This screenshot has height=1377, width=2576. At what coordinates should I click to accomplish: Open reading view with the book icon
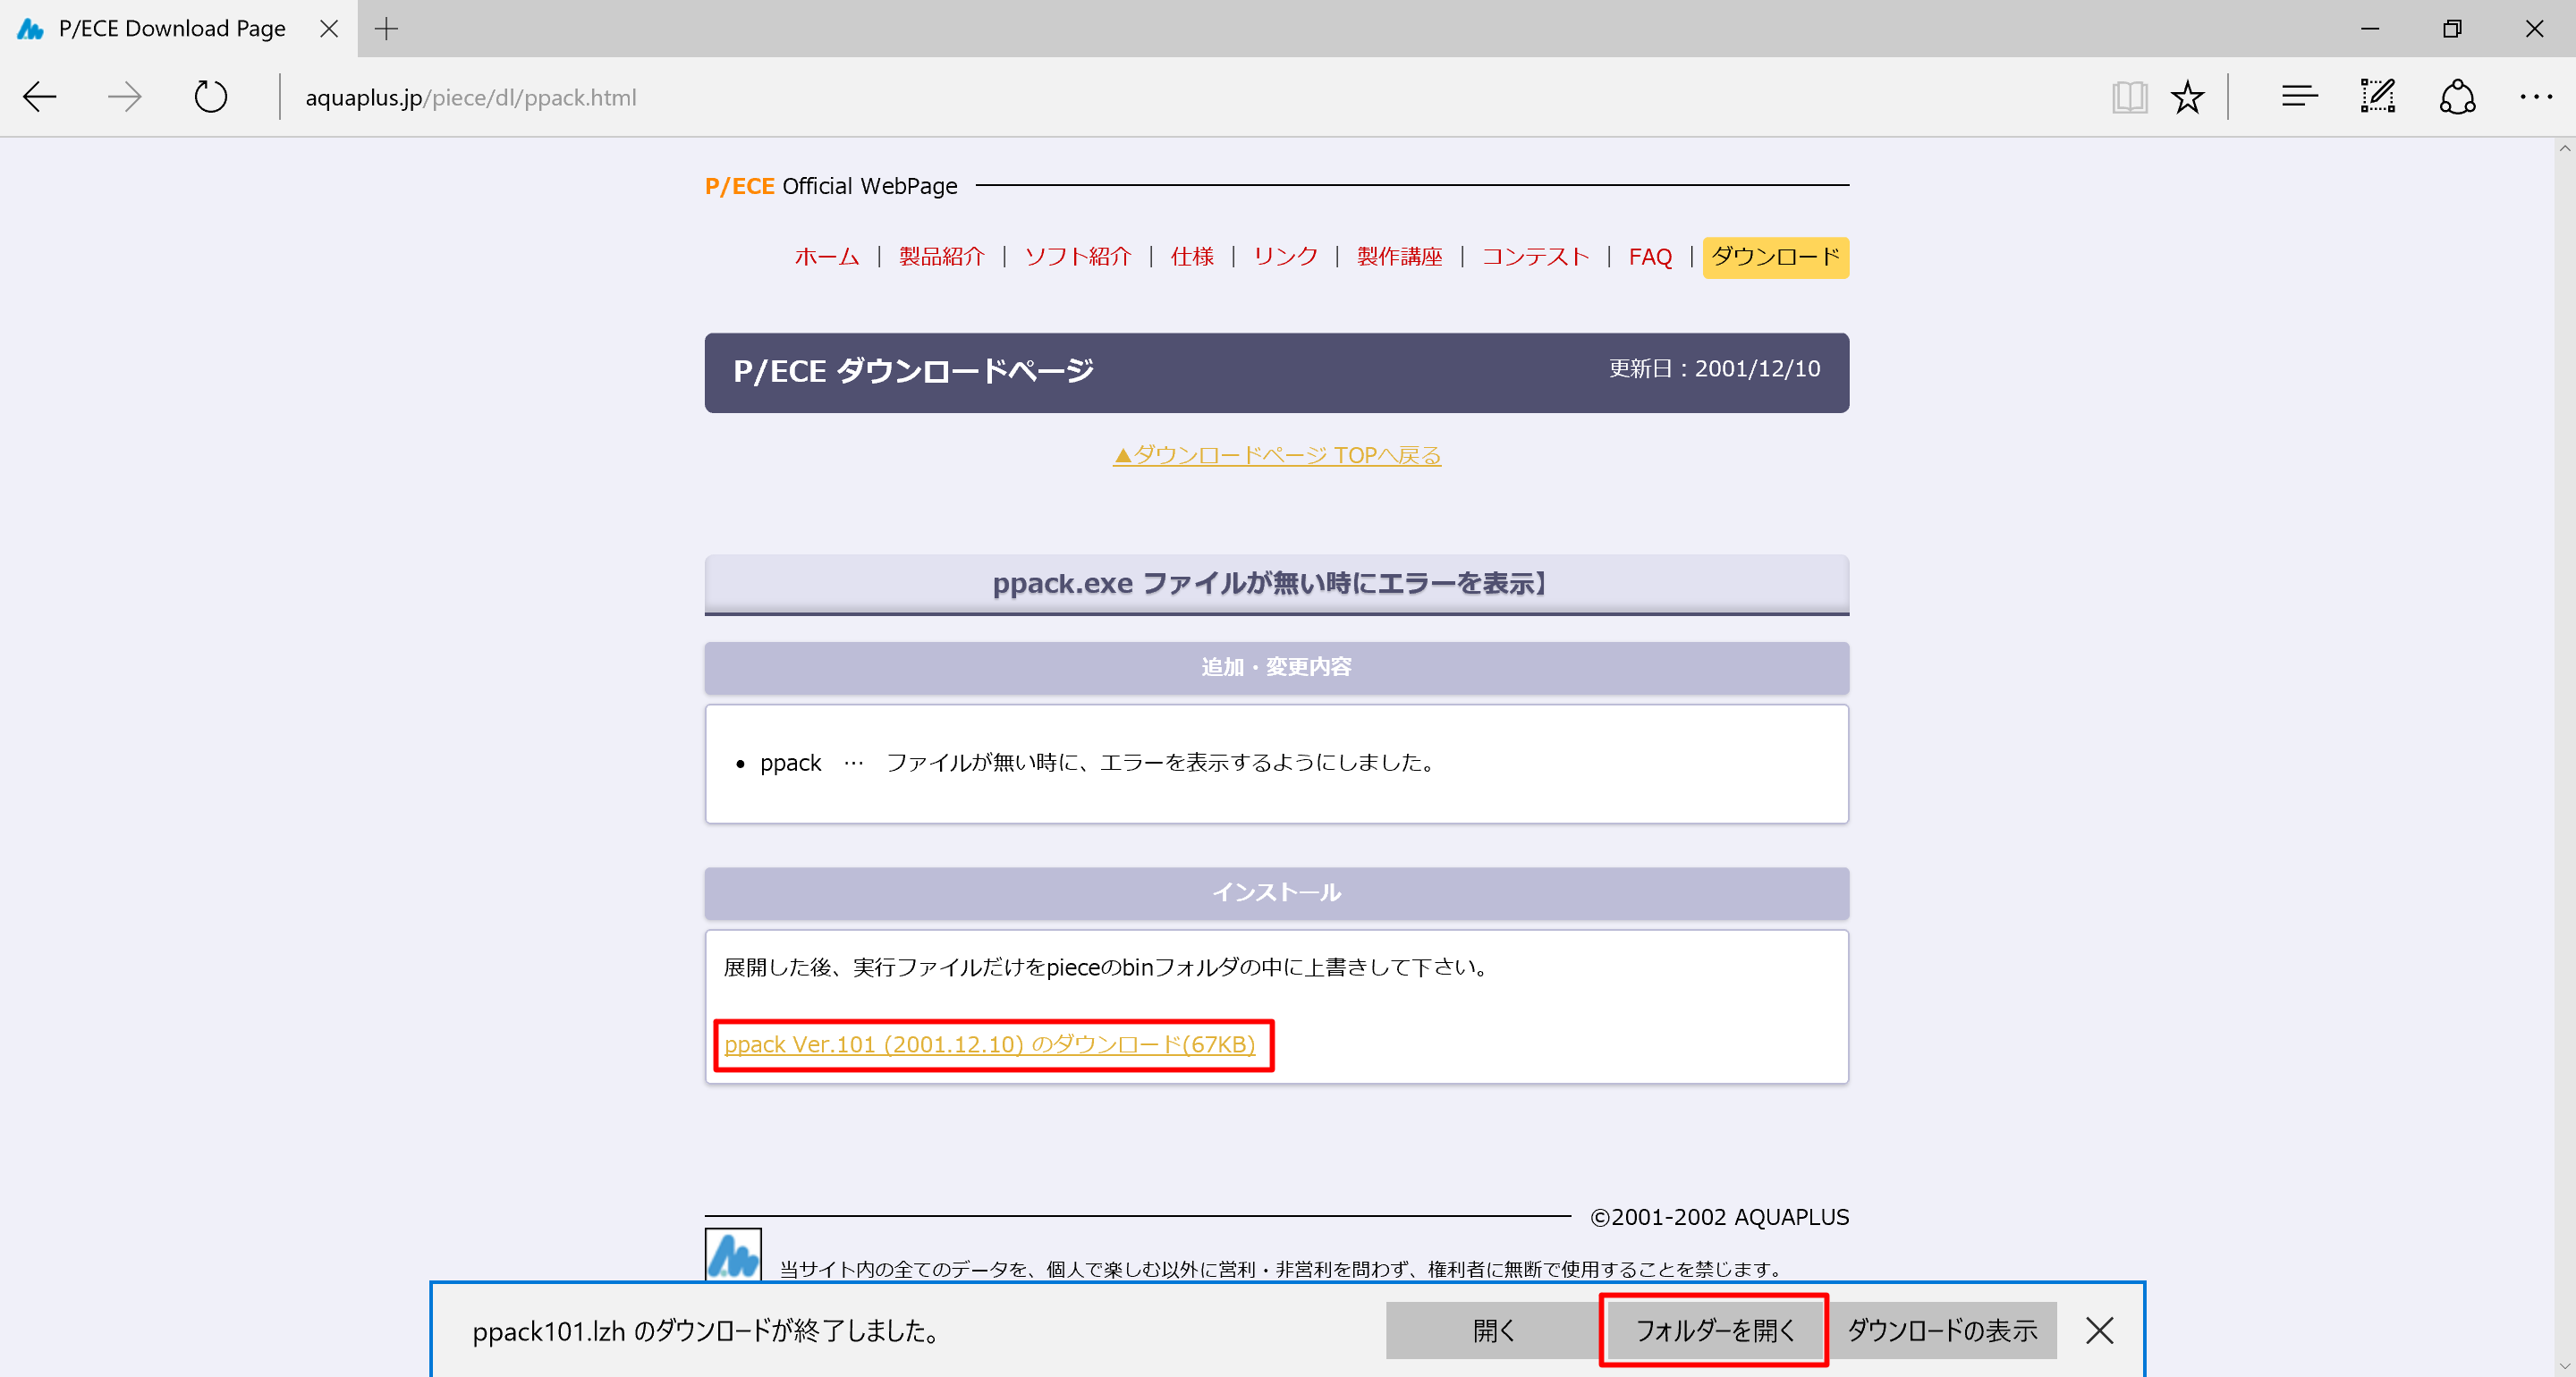[x=2129, y=97]
